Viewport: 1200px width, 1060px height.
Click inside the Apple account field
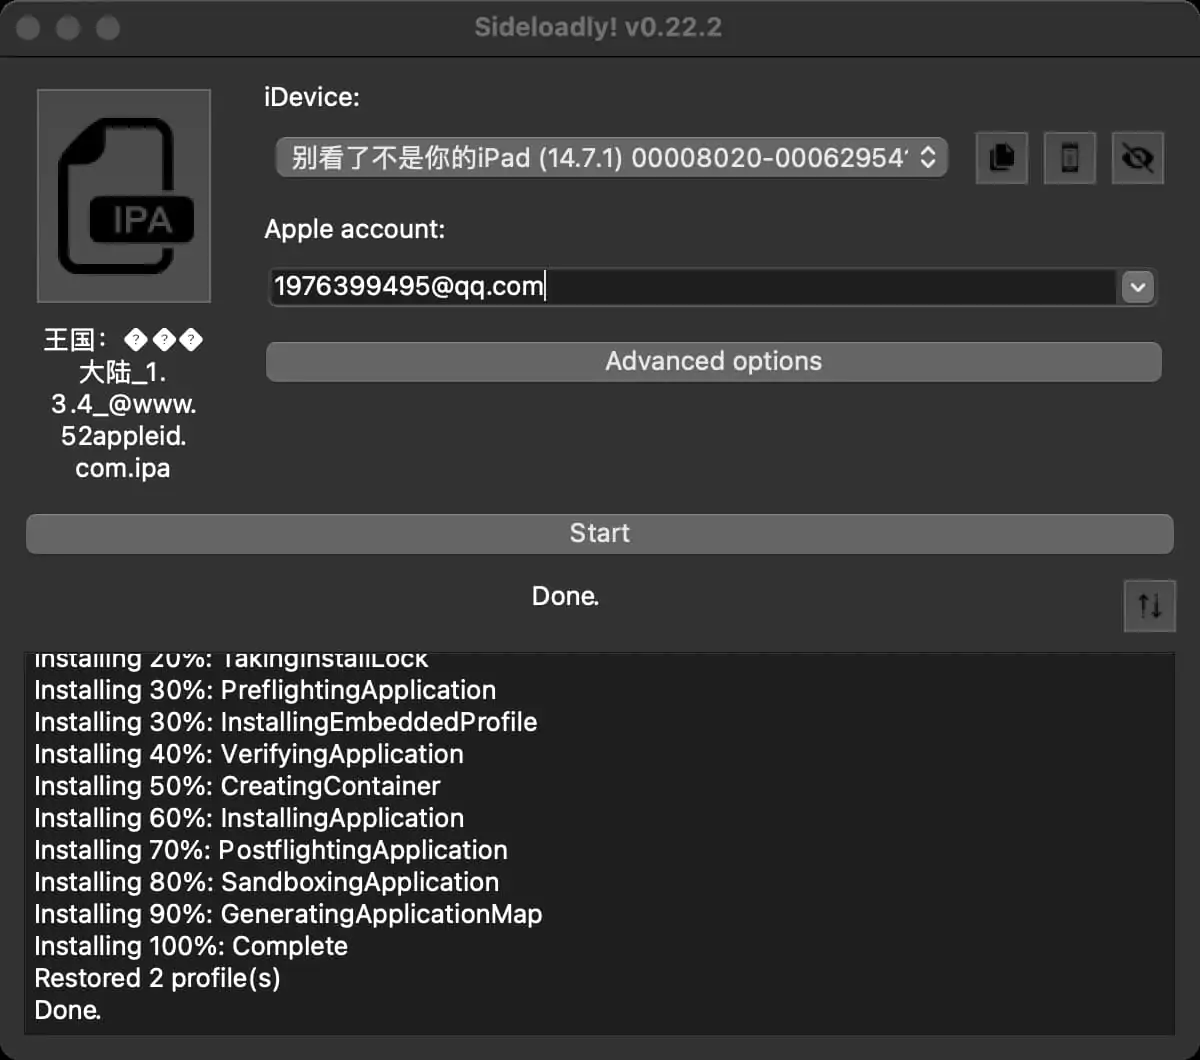700,287
